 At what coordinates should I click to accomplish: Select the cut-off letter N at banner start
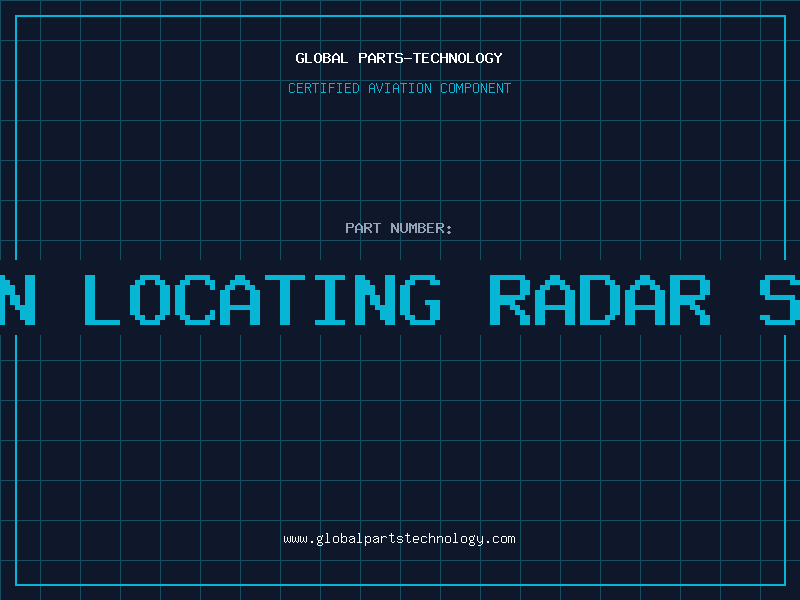click(18, 299)
